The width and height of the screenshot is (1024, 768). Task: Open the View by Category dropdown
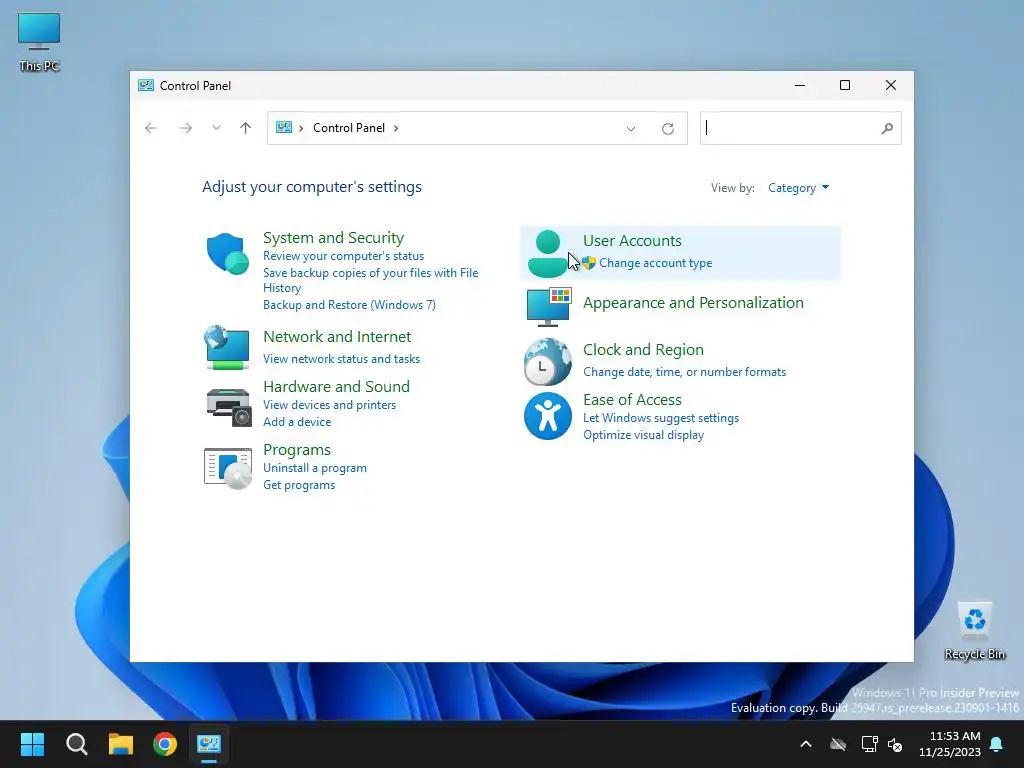(x=798, y=188)
